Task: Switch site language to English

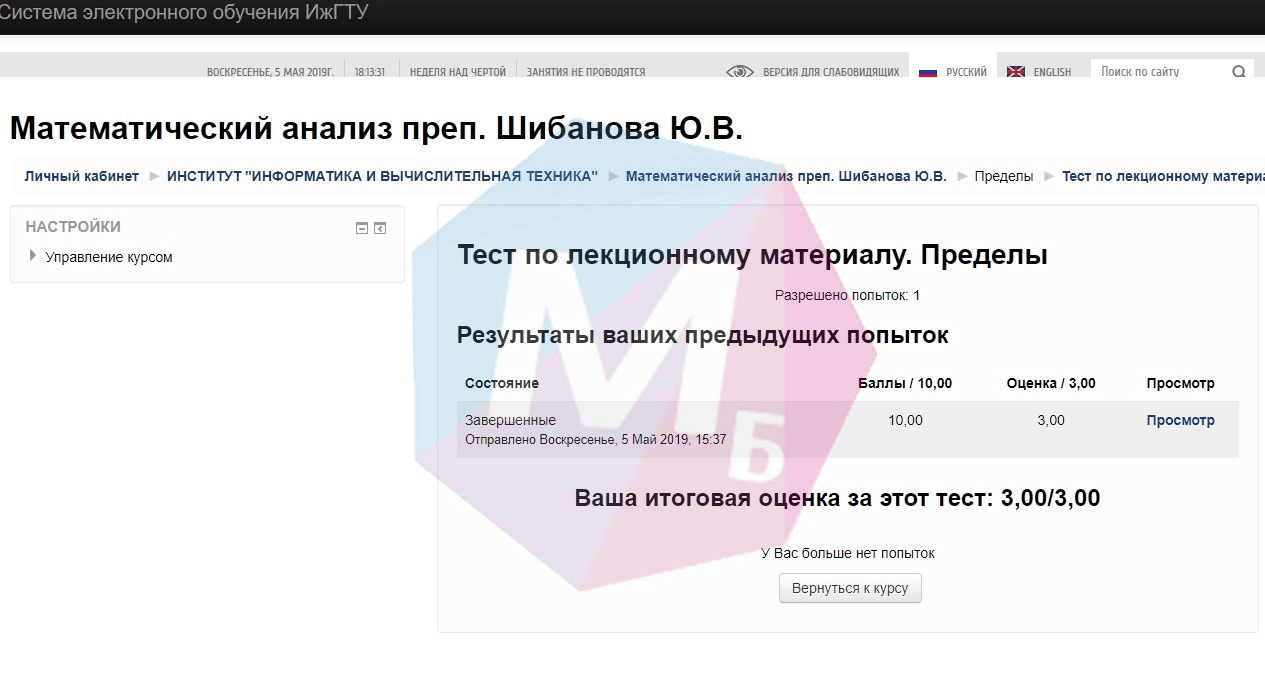Action: [x=1052, y=72]
